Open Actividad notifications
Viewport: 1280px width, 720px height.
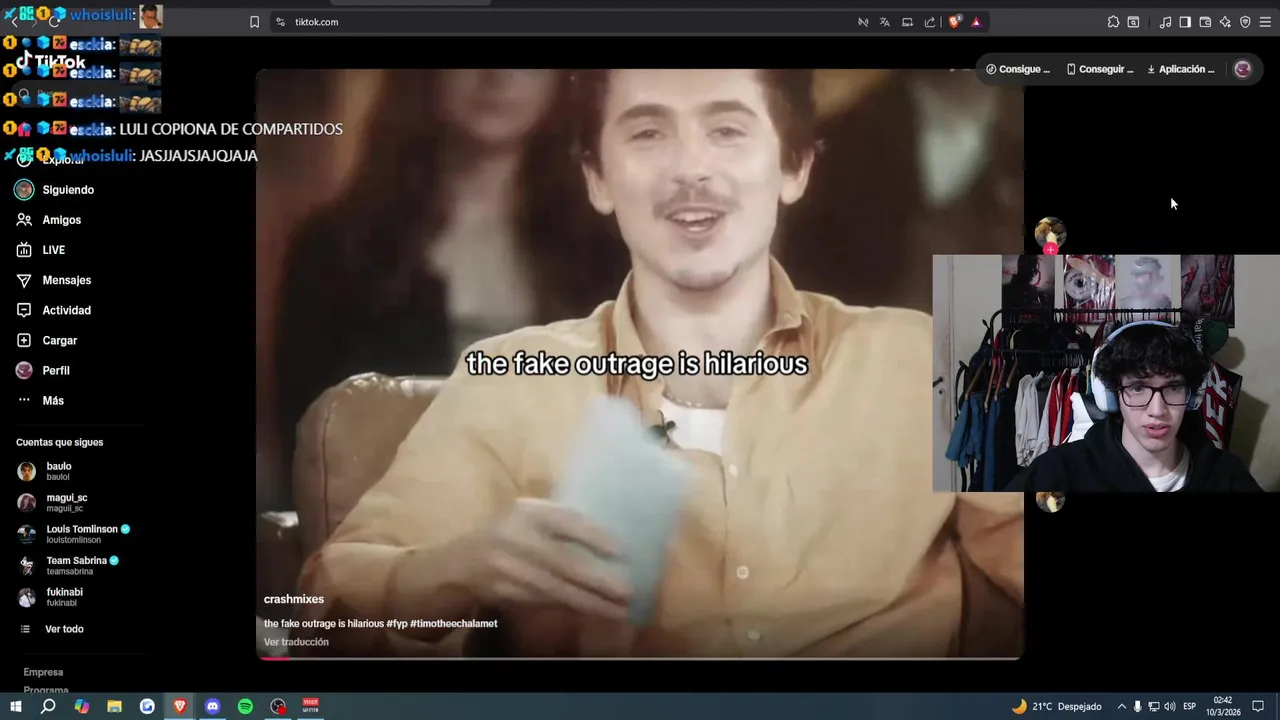[53, 310]
